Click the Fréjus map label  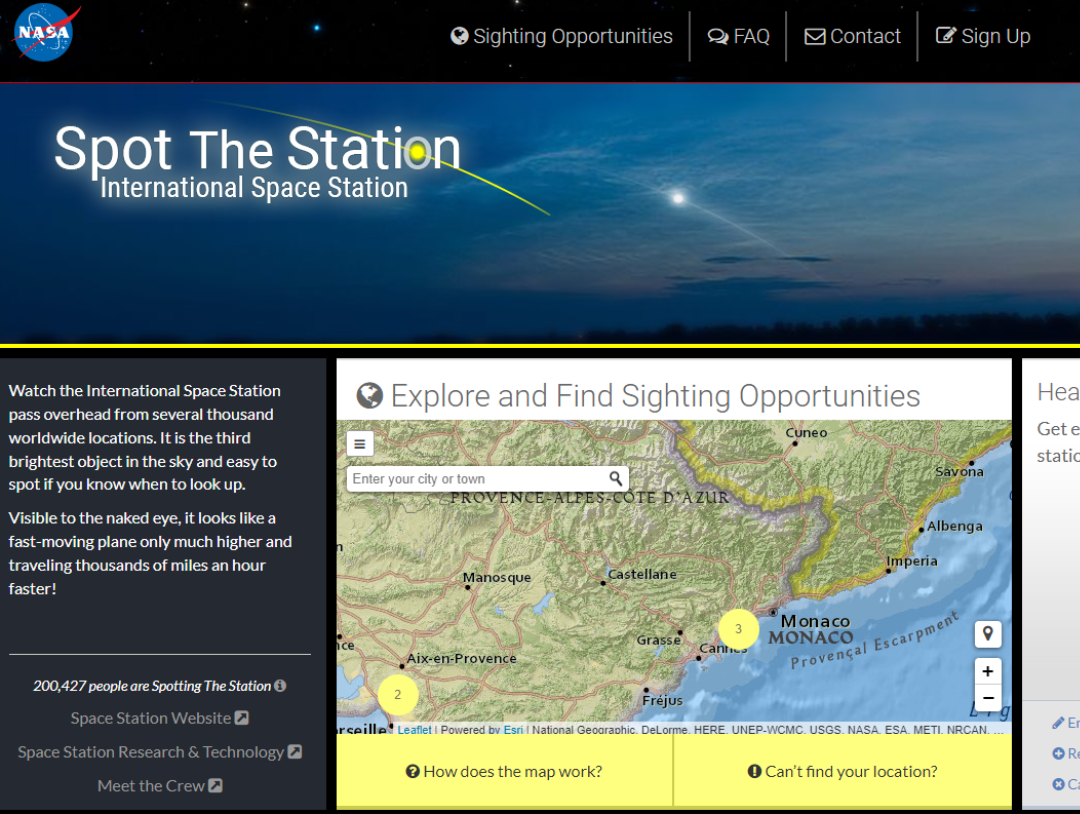[663, 700]
